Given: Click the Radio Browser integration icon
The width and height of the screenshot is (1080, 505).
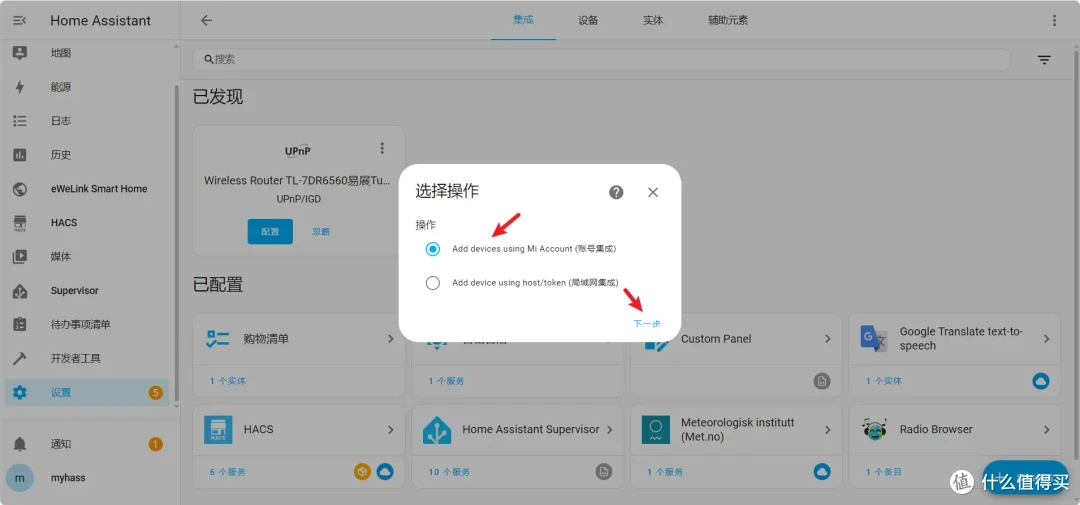Looking at the screenshot, I should 875,429.
